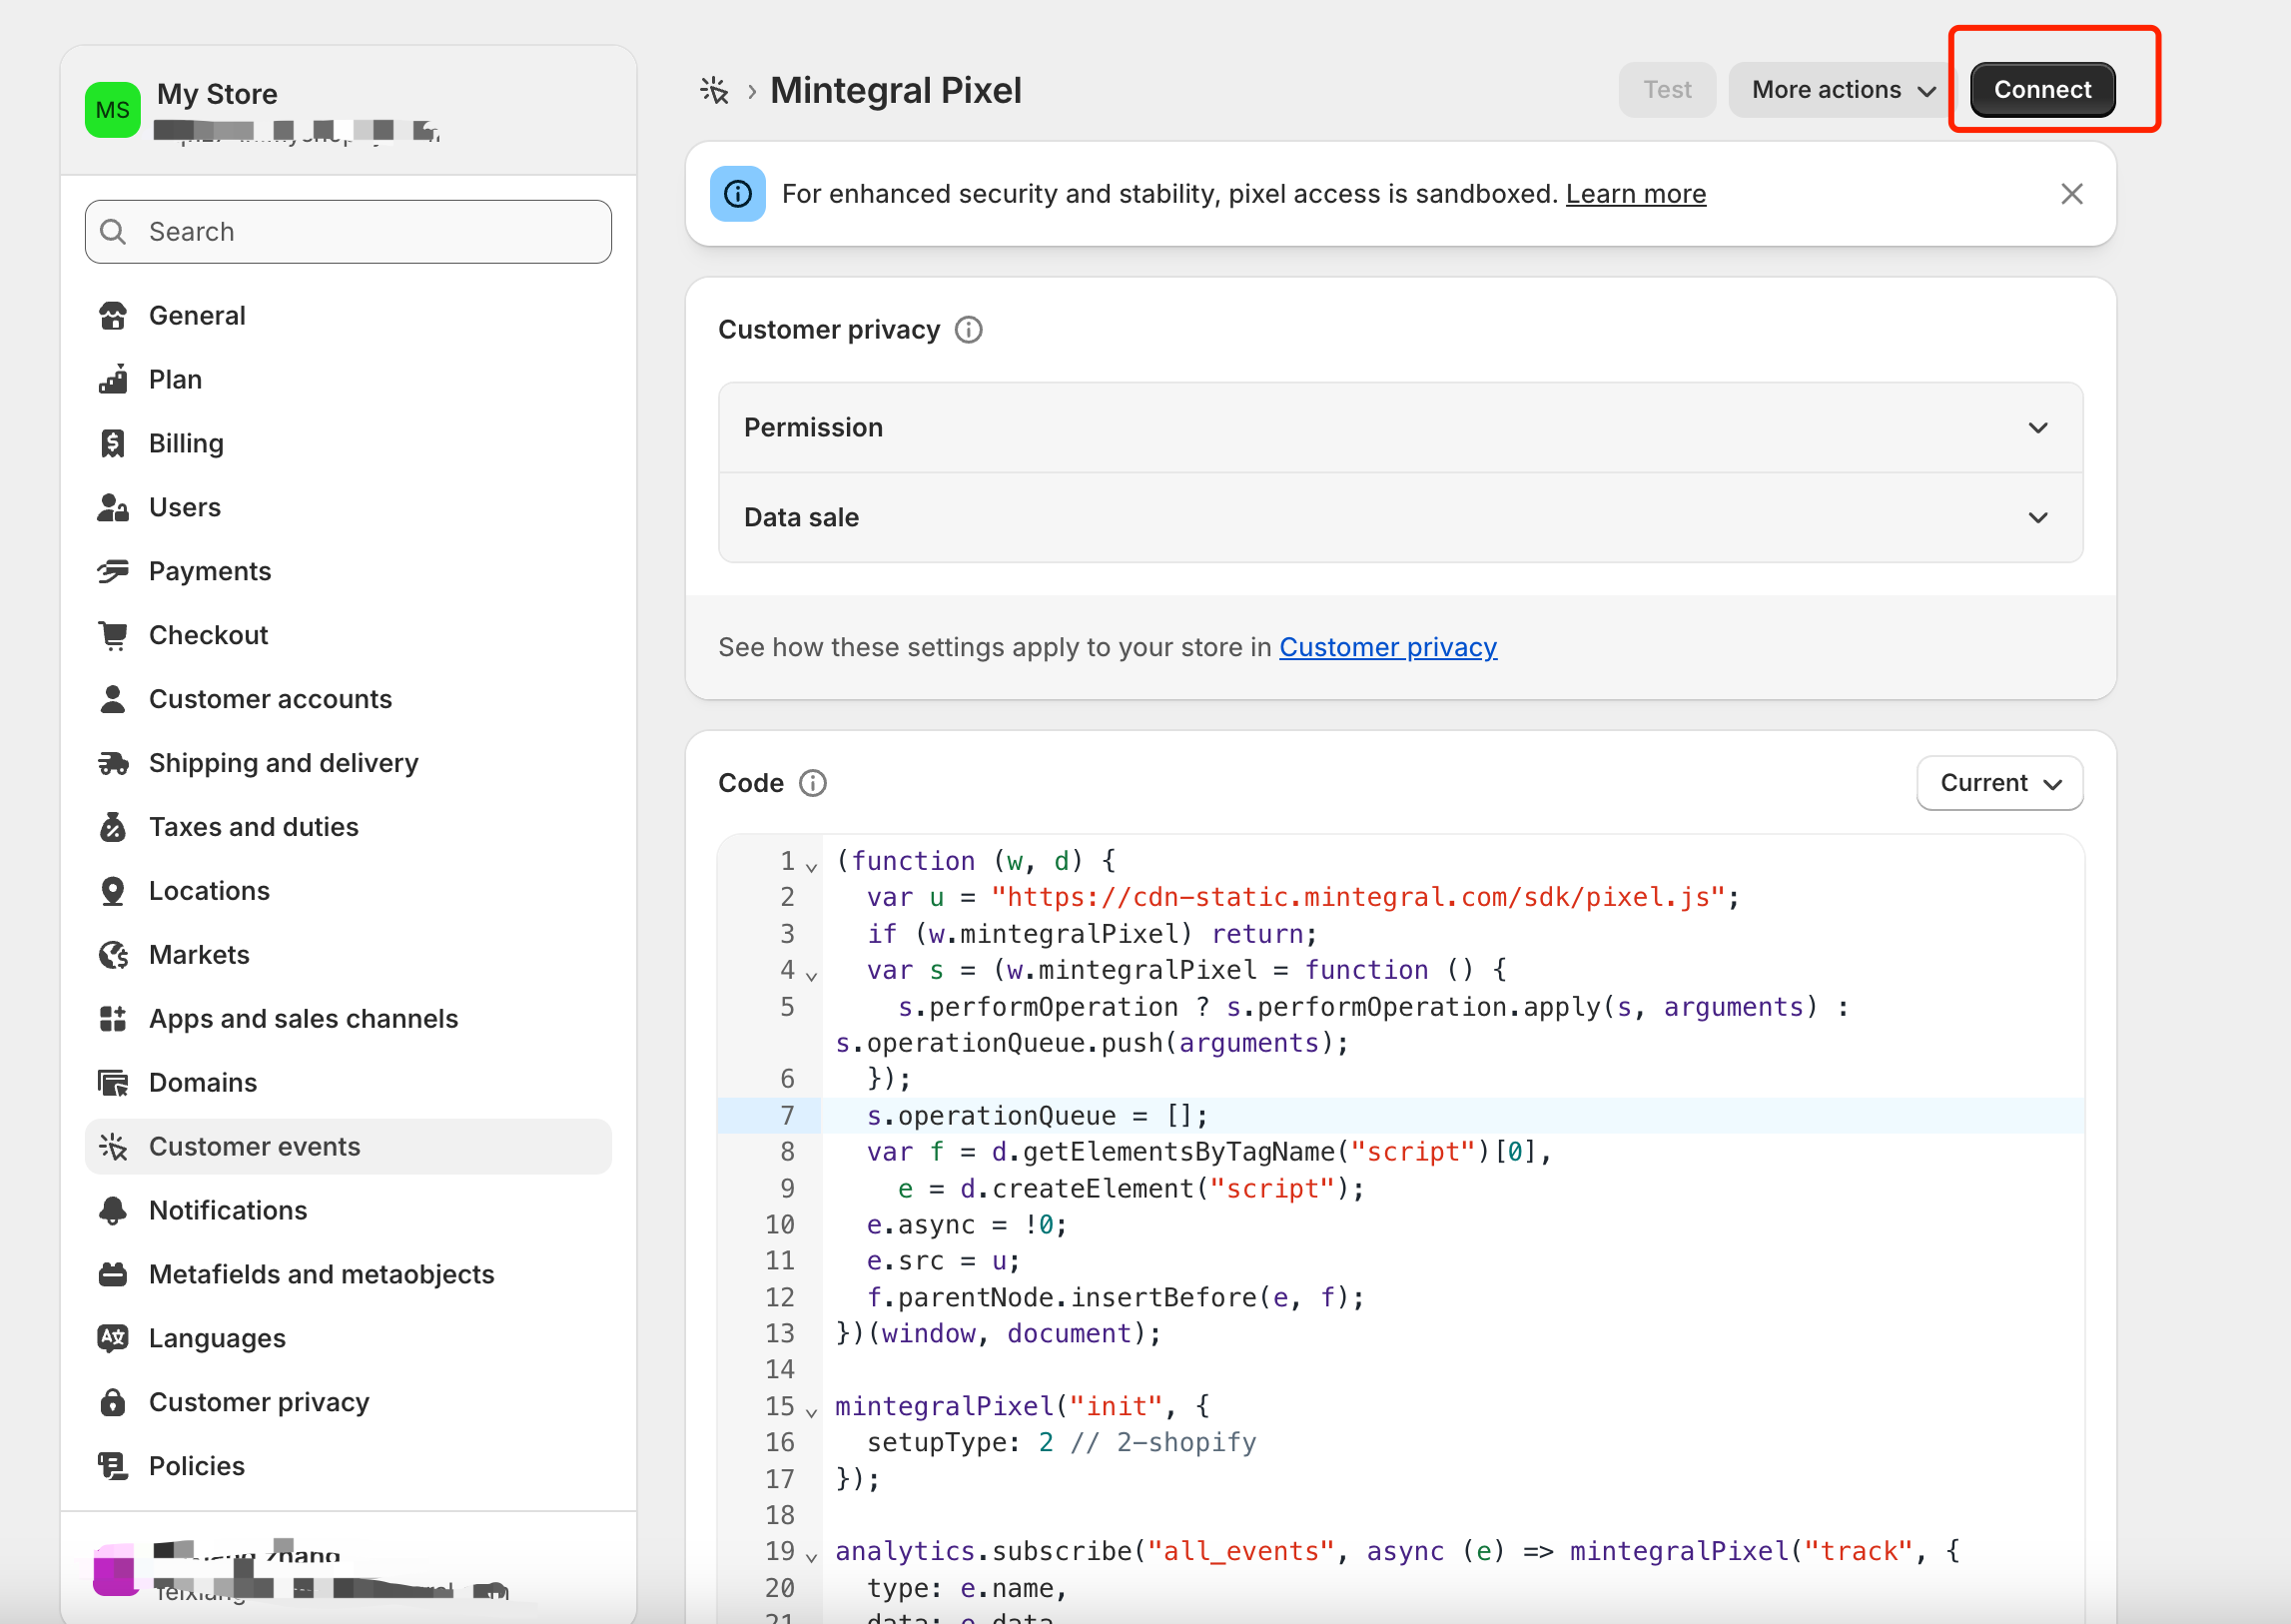Click the Payments hand icon
The width and height of the screenshot is (2291, 1624).
click(113, 572)
